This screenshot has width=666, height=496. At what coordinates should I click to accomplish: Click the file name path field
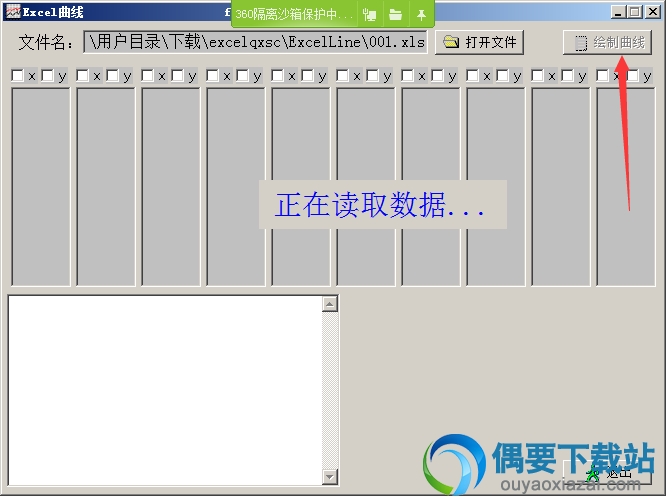coord(255,42)
